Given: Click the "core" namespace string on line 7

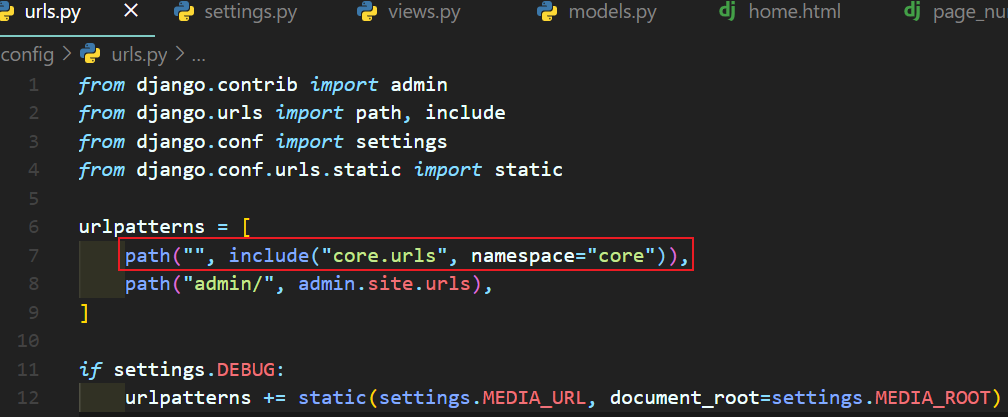Looking at the screenshot, I should [621, 256].
